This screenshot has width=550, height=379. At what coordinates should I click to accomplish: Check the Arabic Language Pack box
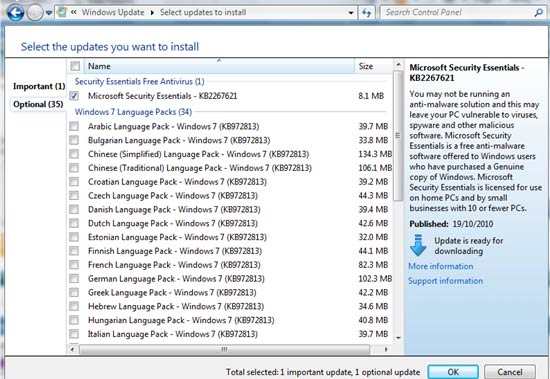pyautogui.click(x=74, y=126)
